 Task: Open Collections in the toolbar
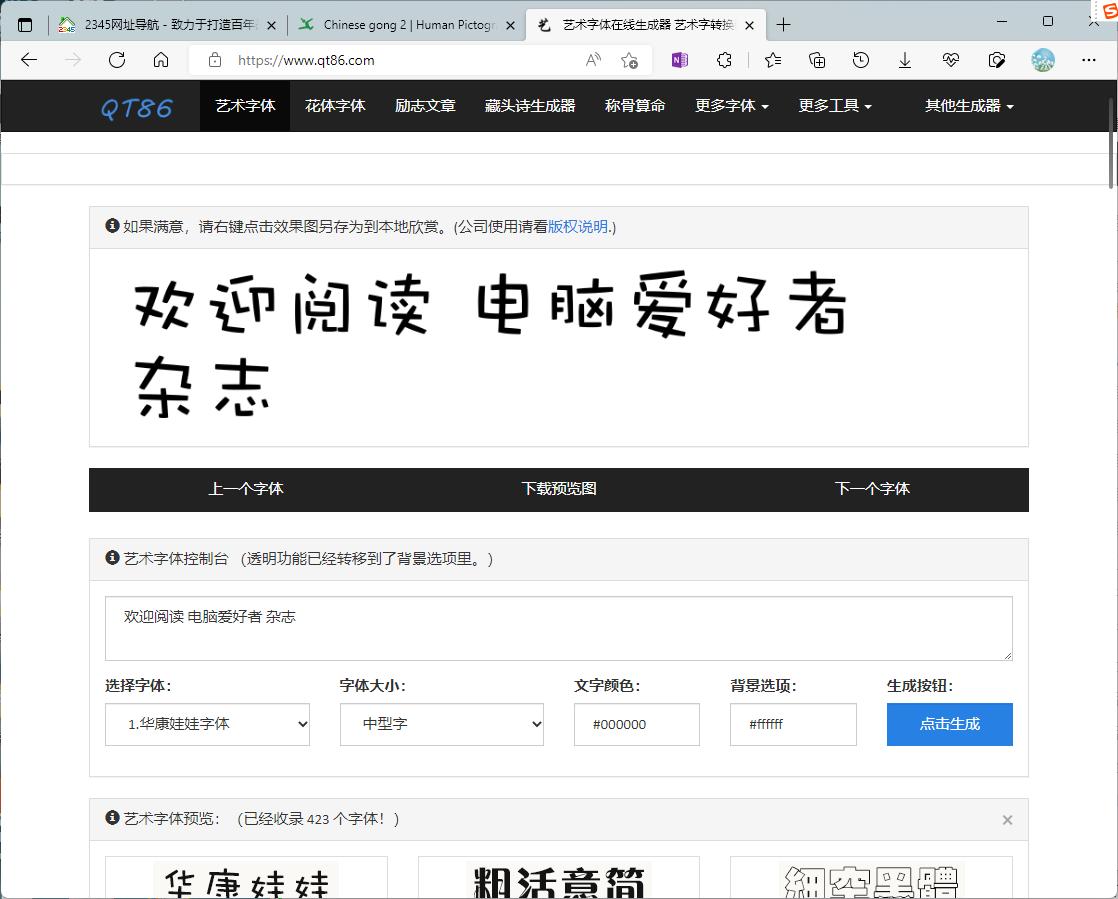click(816, 60)
